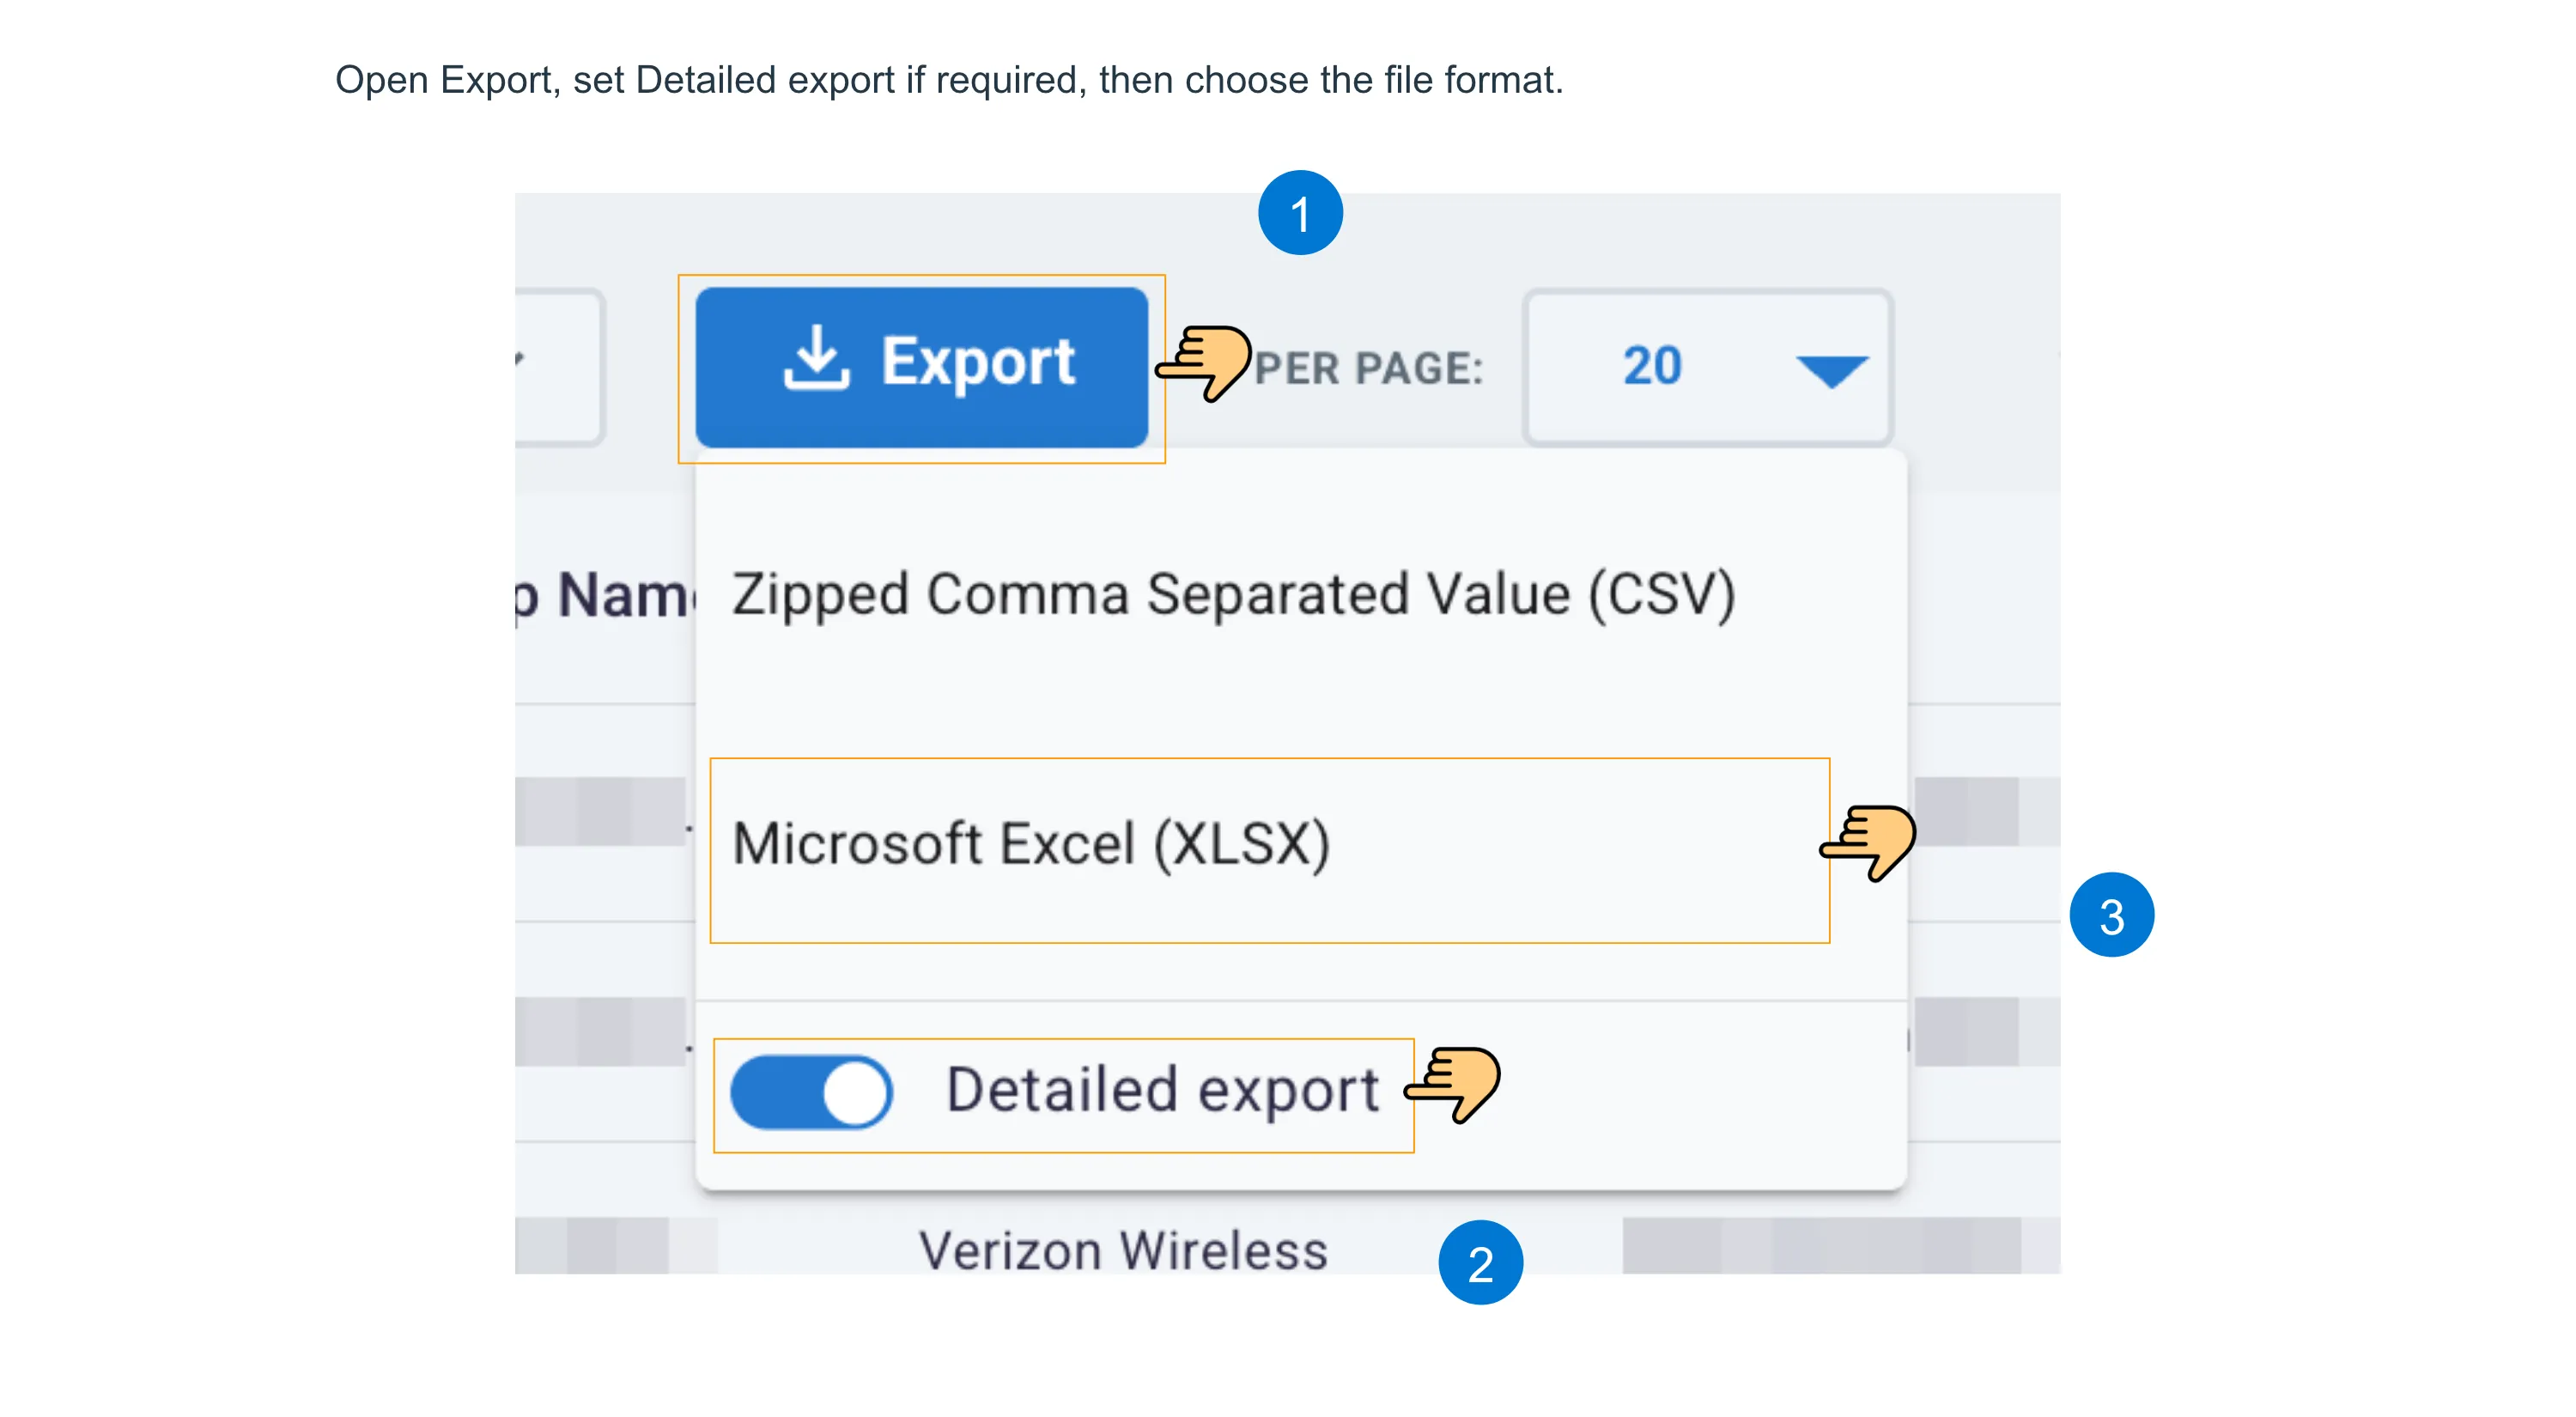Open the partially hidden dropdown left of Export

(x=558, y=366)
